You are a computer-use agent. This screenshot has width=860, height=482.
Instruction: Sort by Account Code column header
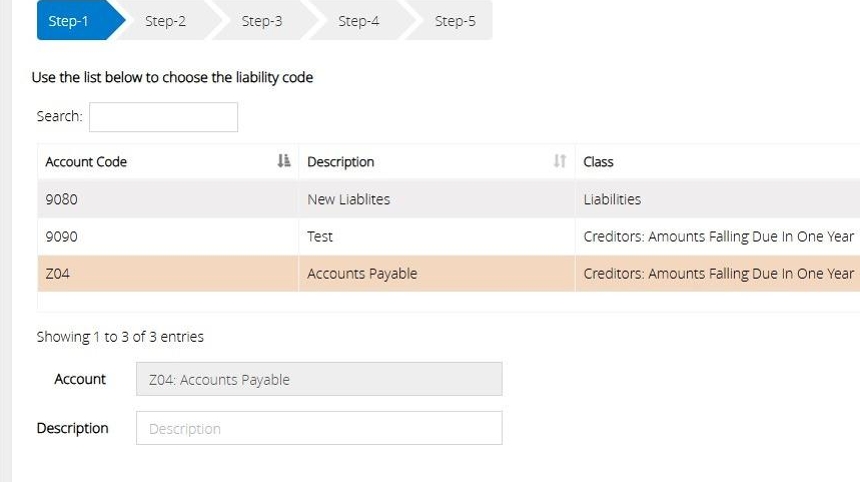(87, 162)
